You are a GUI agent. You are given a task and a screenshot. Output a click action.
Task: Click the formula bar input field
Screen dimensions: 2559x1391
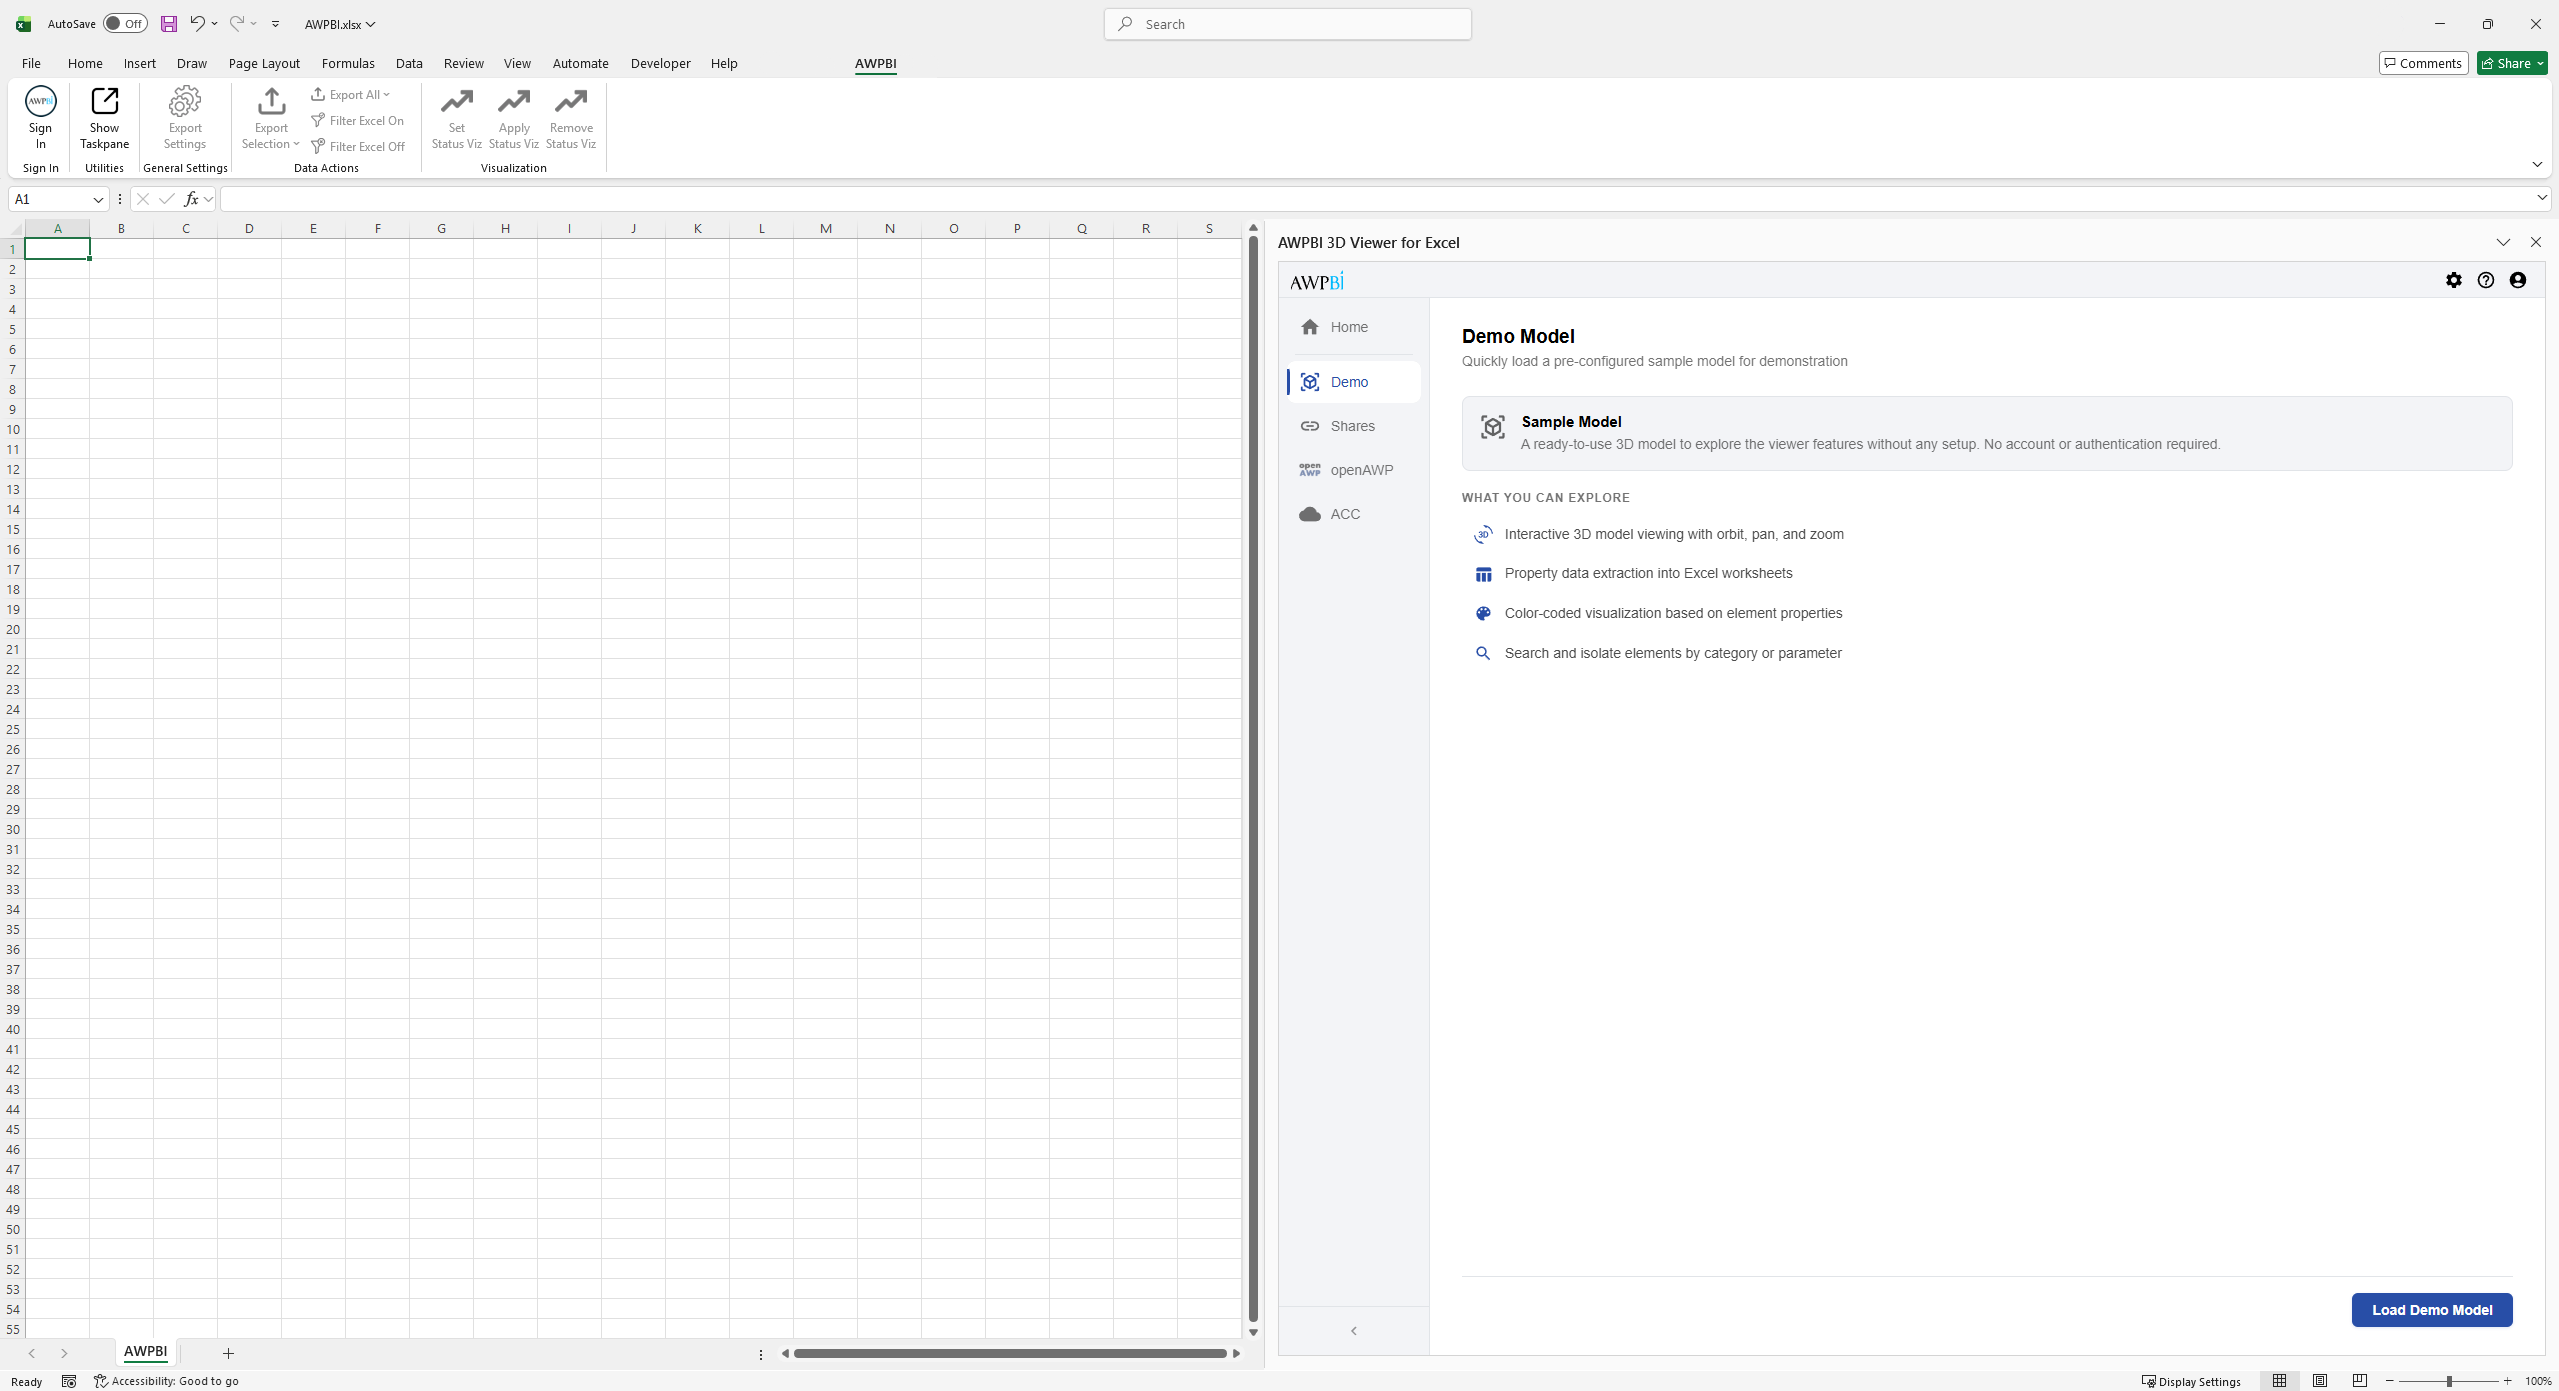[1376, 199]
